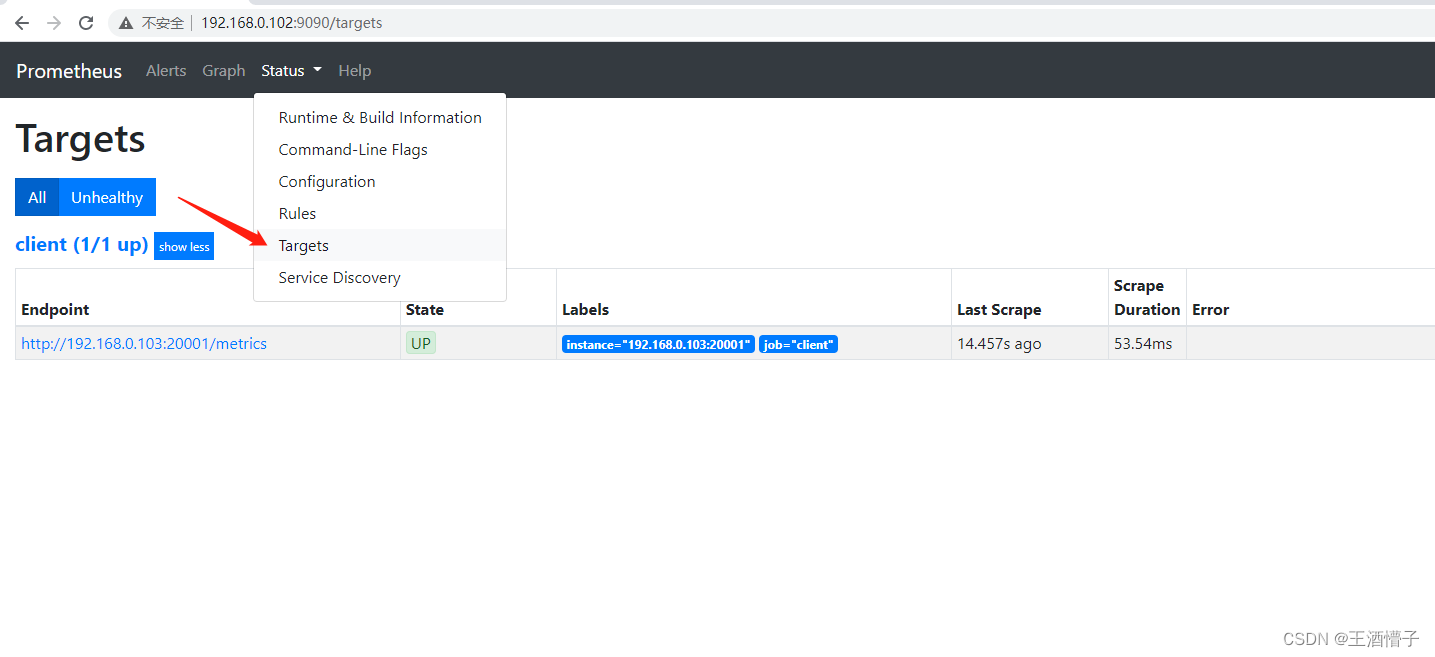Click the client (1/1 up) heading link
The image size is (1435, 657).
82,245
